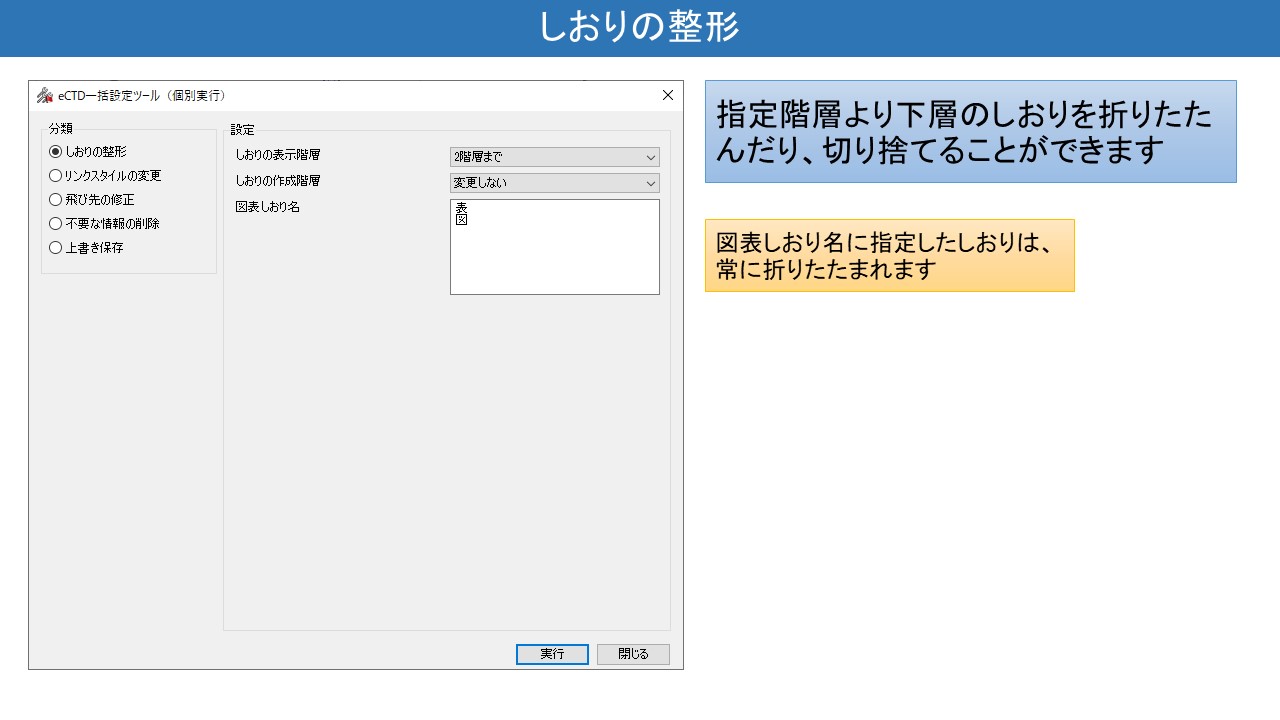This screenshot has height=720, width=1280.
Task: Click the eCTD一括設定ツール（個別実行）window title
Action: [x=142, y=96]
